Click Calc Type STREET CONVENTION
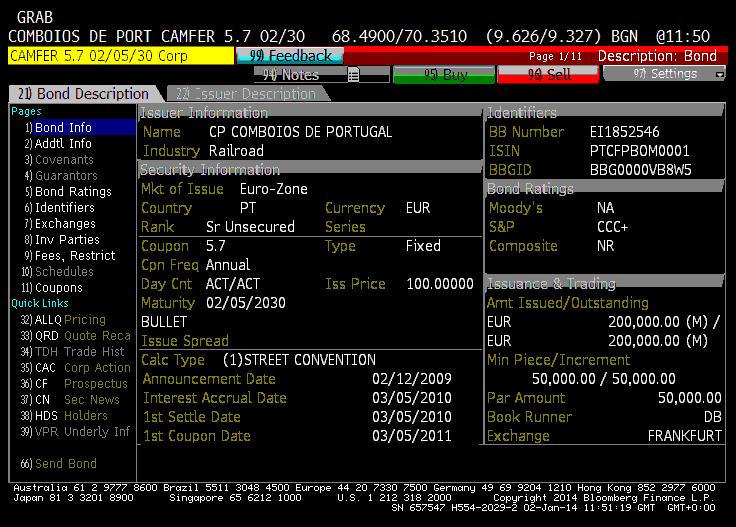This screenshot has height=527, width=736. 299,360
